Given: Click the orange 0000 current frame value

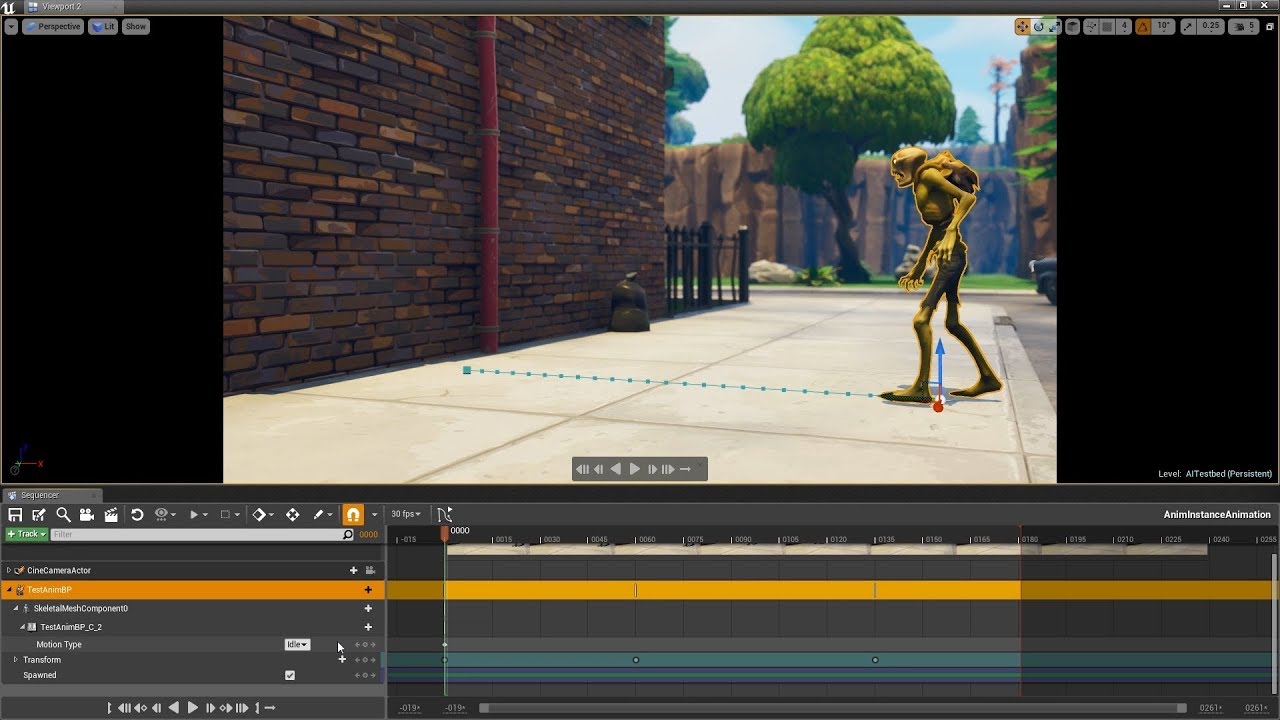Looking at the screenshot, I should (368, 535).
